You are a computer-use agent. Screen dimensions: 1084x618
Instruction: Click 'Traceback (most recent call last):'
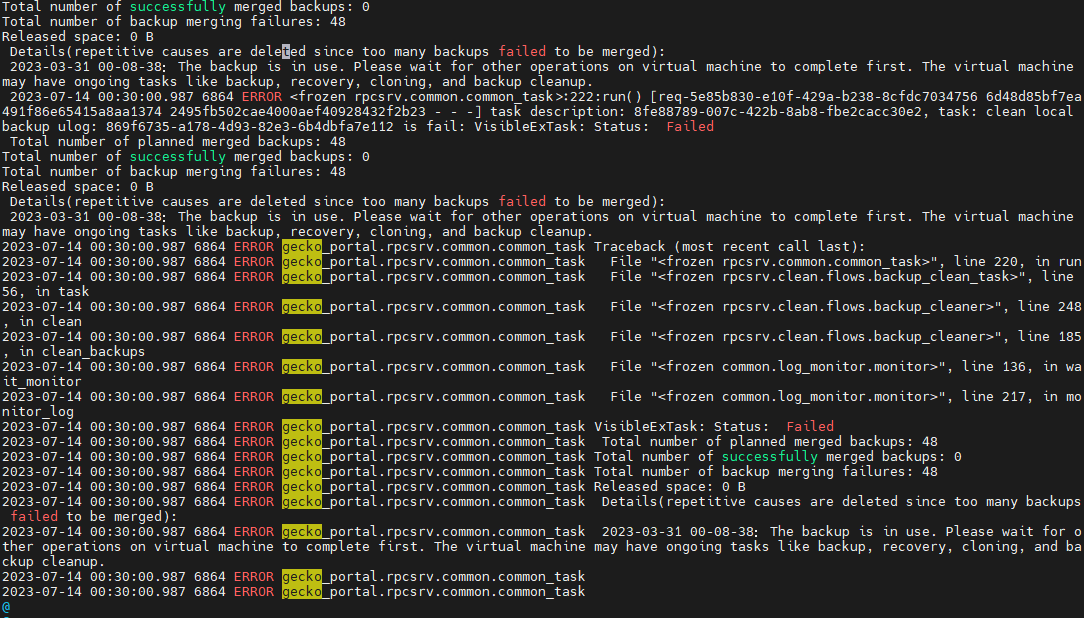(729, 247)
